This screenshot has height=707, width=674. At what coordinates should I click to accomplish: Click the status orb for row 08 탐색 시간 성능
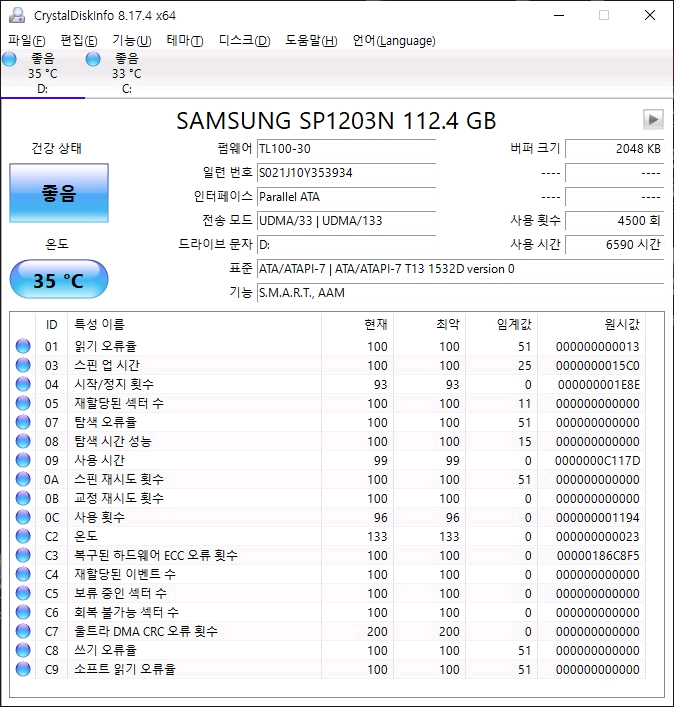point(23,441)
